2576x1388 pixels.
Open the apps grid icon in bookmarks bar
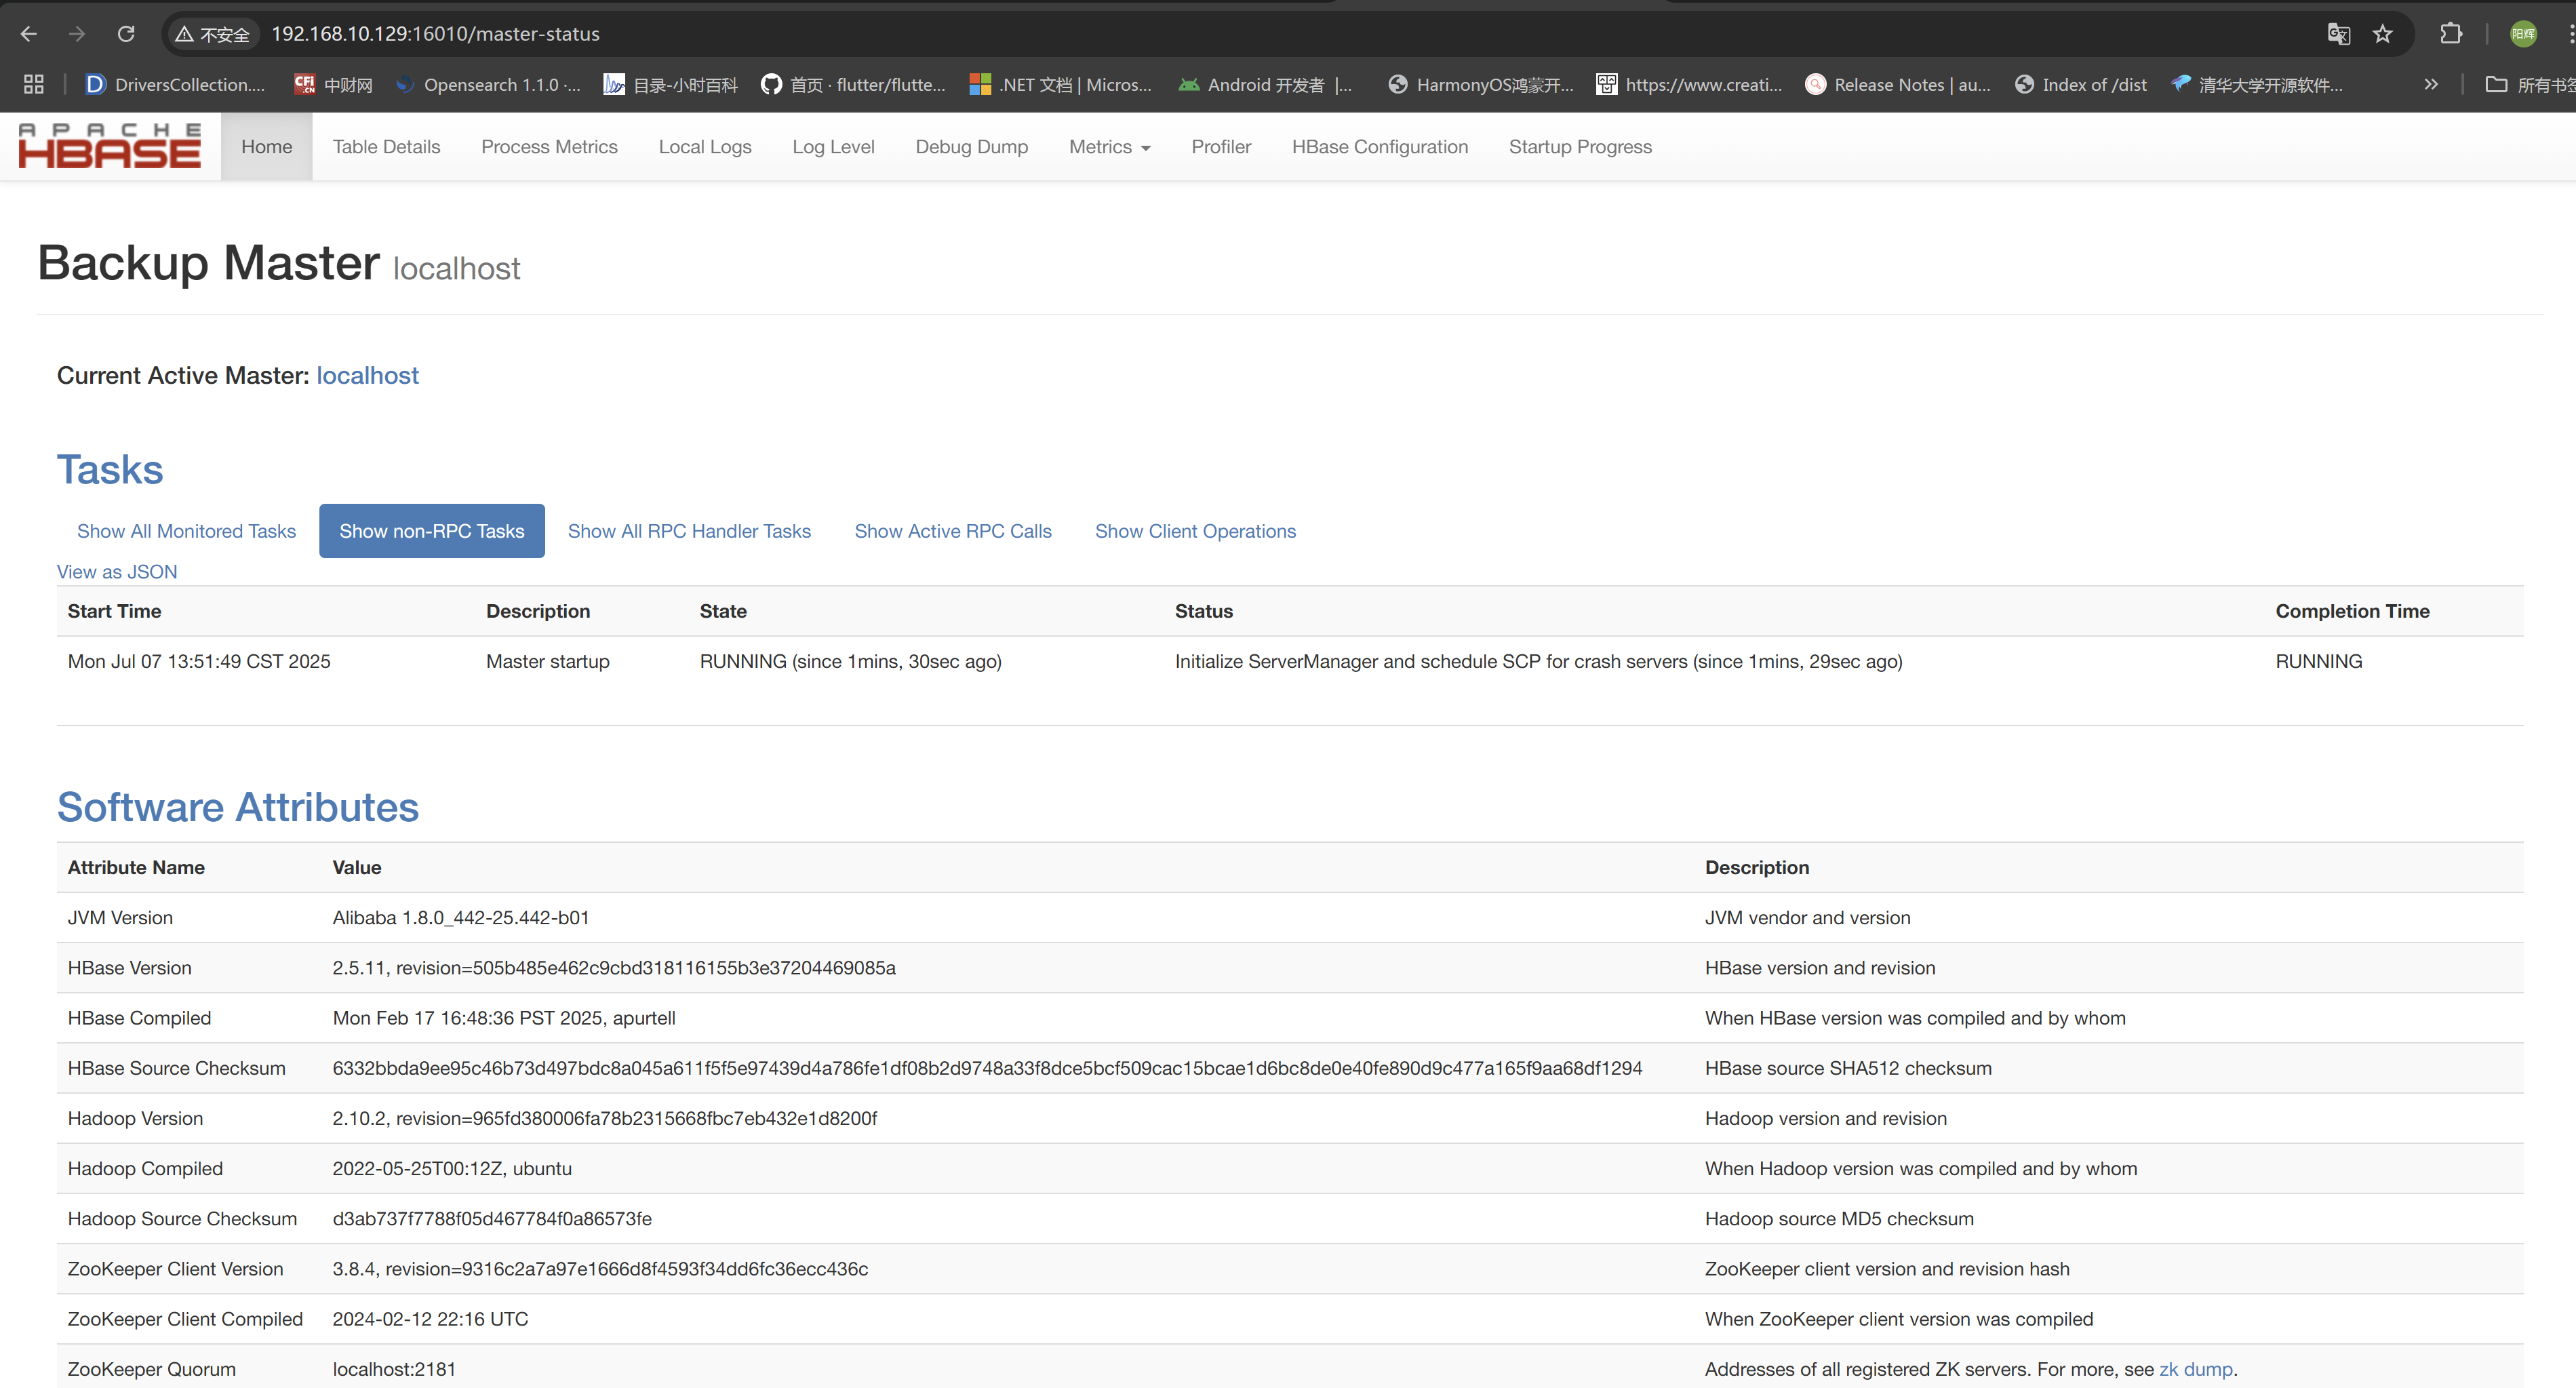pyautogui.click(x=33, y=85)
